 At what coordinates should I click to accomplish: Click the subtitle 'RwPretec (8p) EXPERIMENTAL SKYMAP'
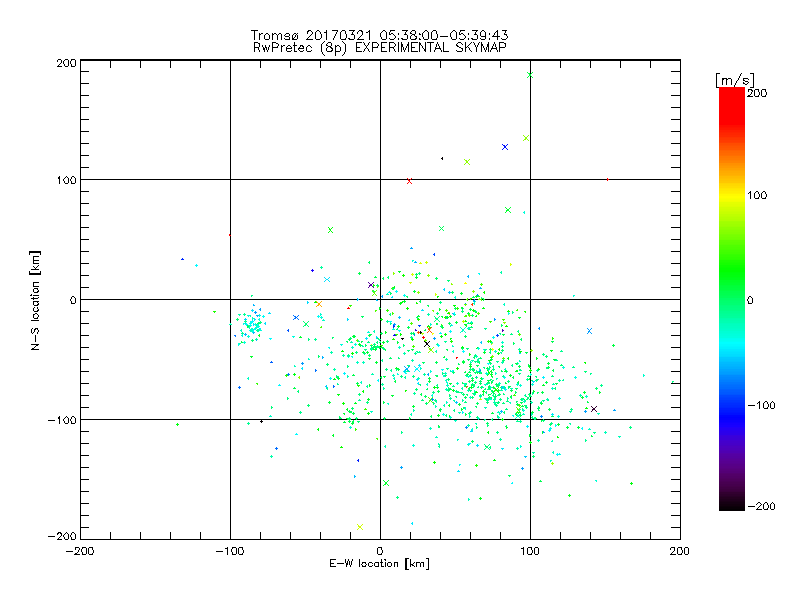coord(380,48)
